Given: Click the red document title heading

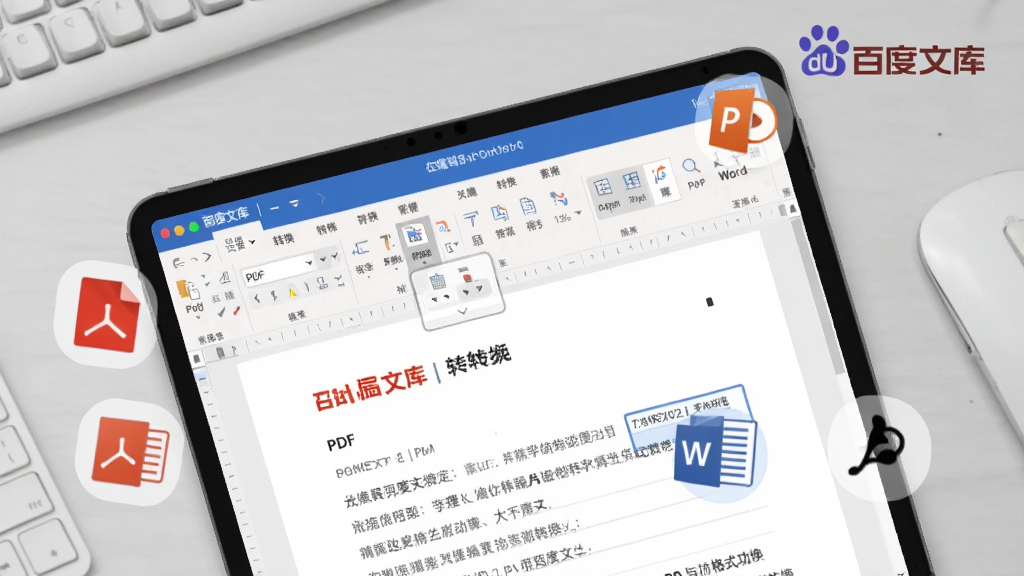Looking at the screenshot, I should 370,388.
